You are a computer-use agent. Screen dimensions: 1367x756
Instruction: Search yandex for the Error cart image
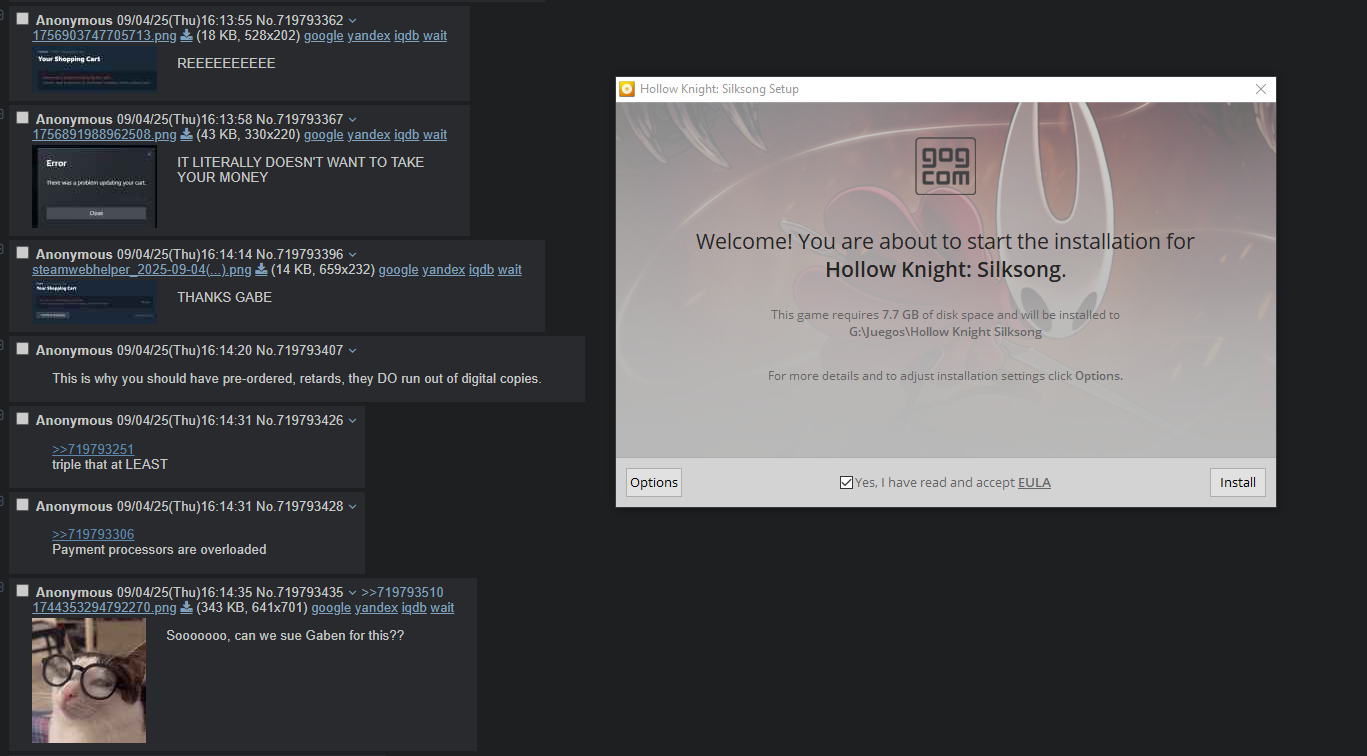pyautogui.click(x=369, y=135)
